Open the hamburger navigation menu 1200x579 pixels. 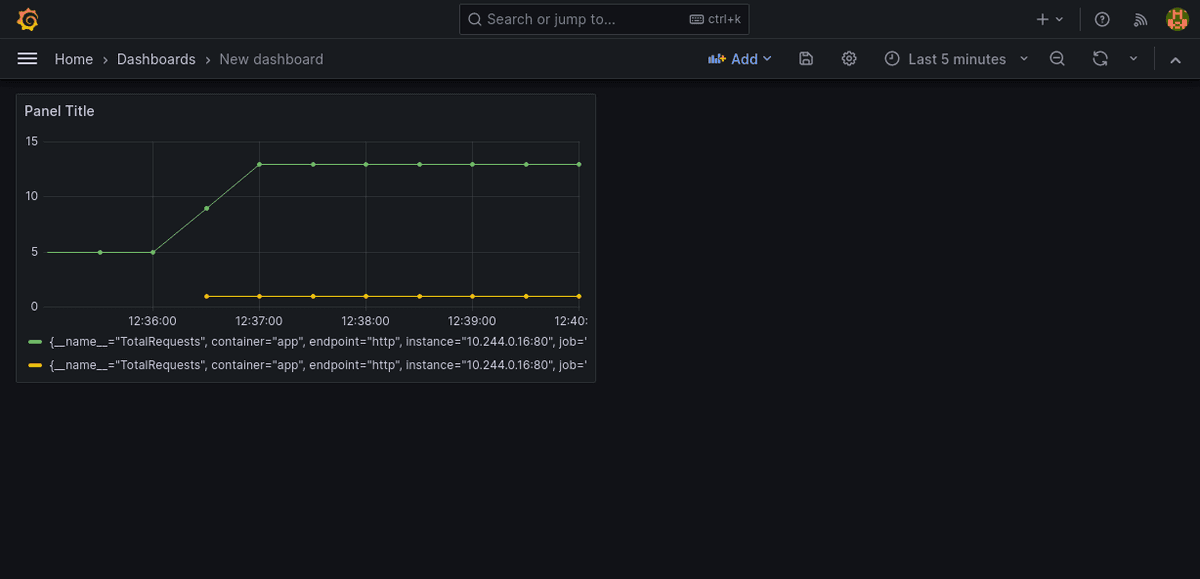(27, 59)
